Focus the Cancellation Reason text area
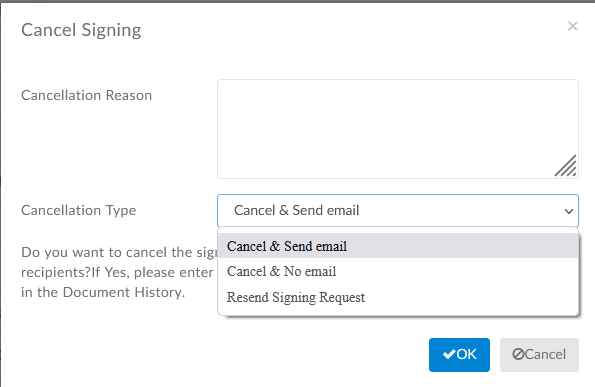Image resolution: width=595 pixels, height=387 pixels. pos(398,129)
